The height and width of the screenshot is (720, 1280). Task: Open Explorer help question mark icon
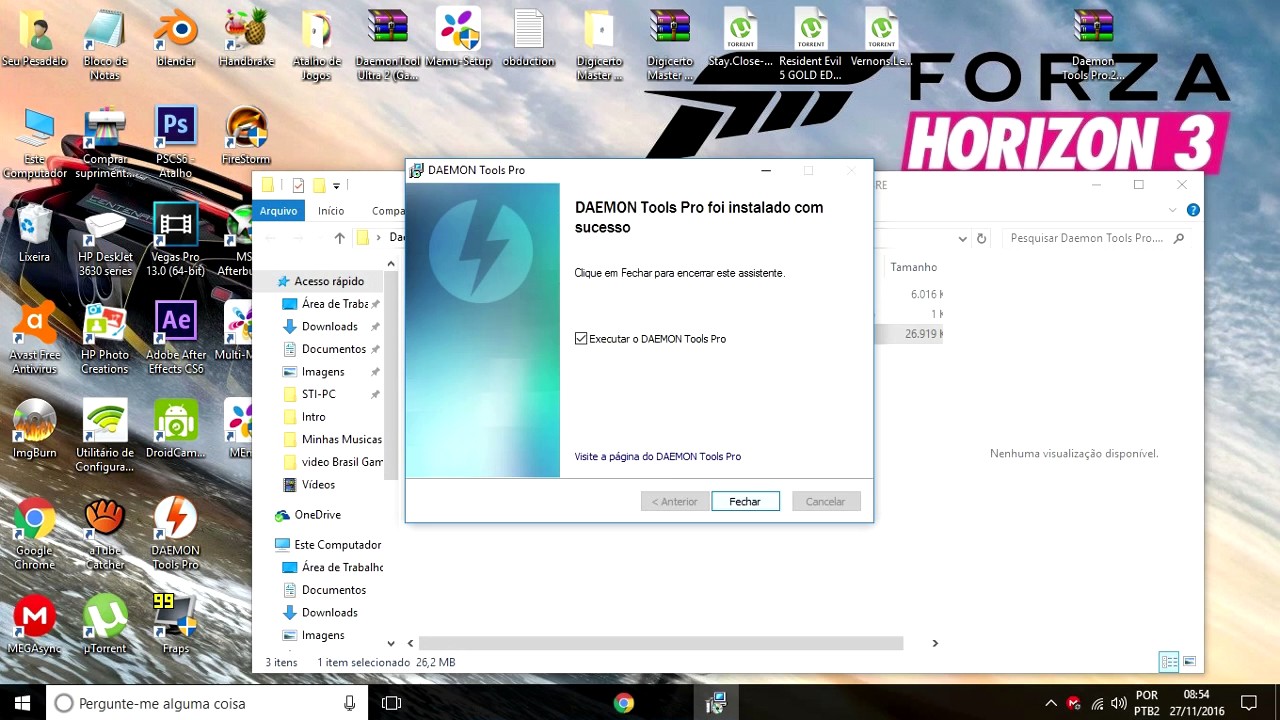tap(1192, 210)
